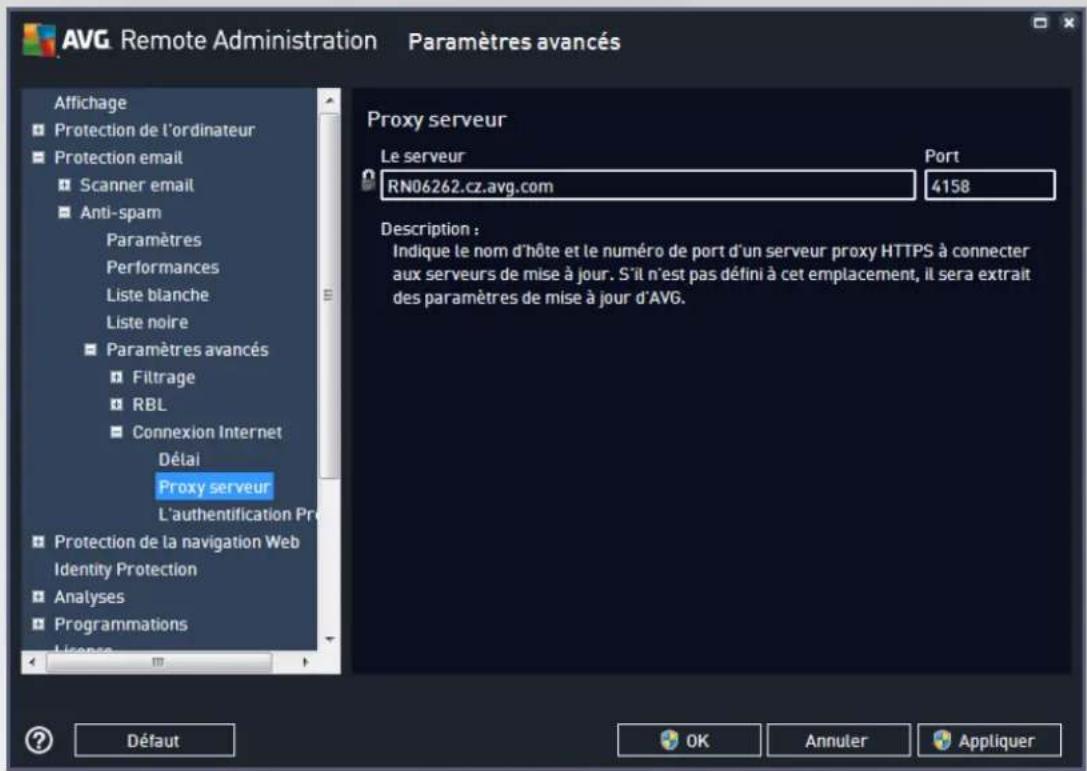Select Filtrage item
This screenshot has width=1087, height=771.
coord(164,377)
